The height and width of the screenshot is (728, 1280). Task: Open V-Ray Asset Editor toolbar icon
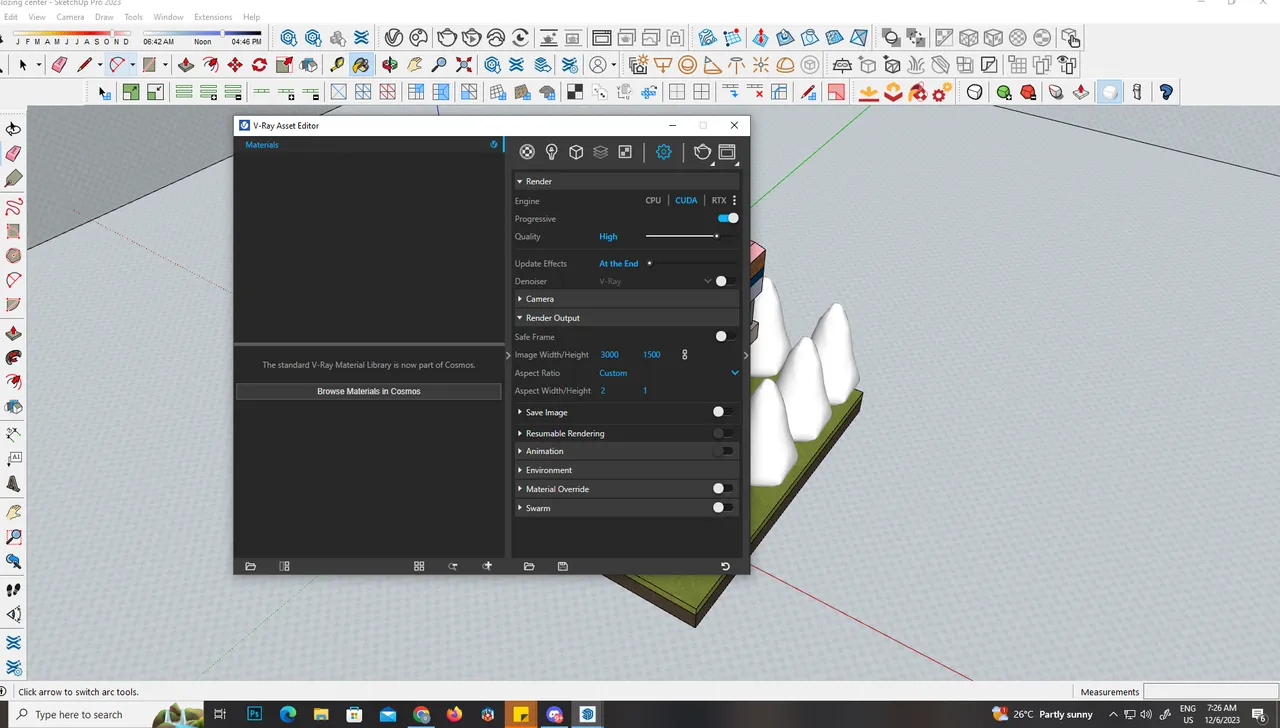coord(394,38)
